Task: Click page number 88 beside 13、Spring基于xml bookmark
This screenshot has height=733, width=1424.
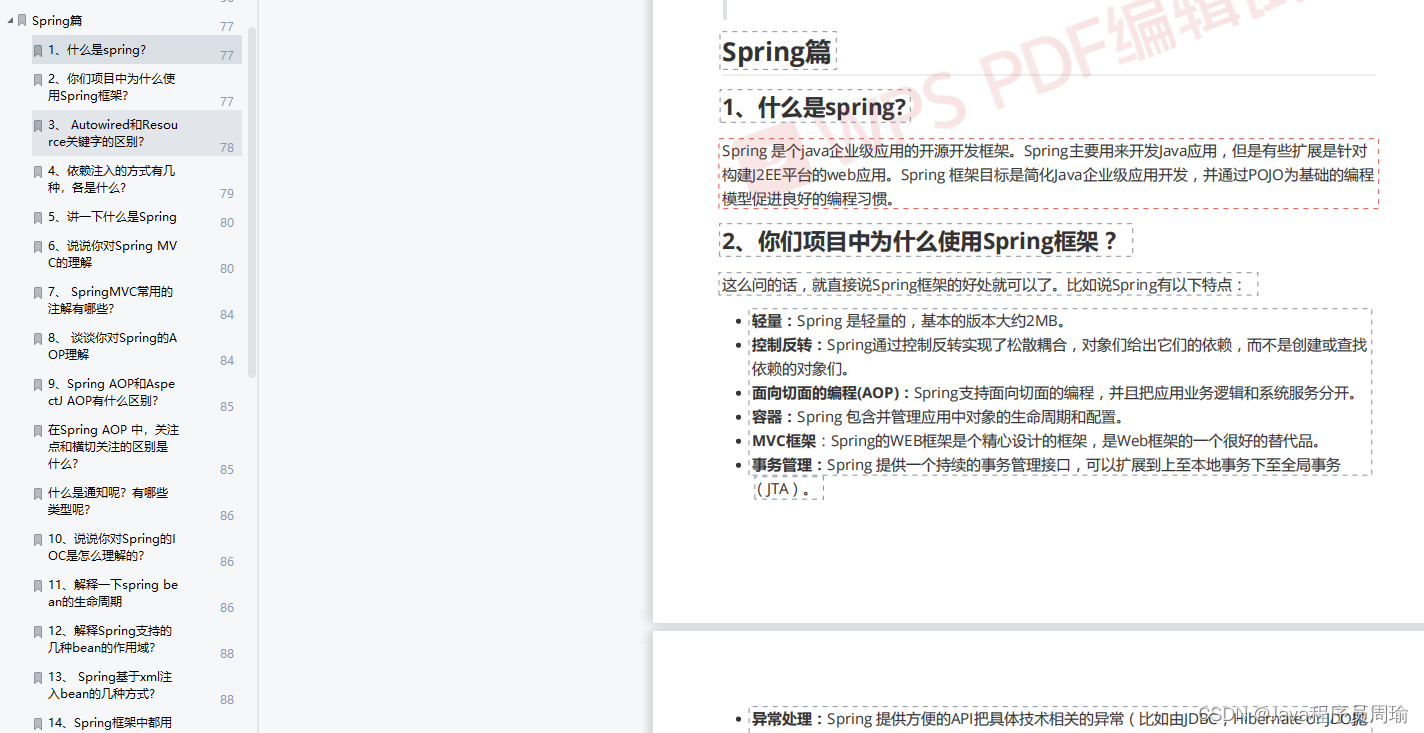Action: click(227, 699)
